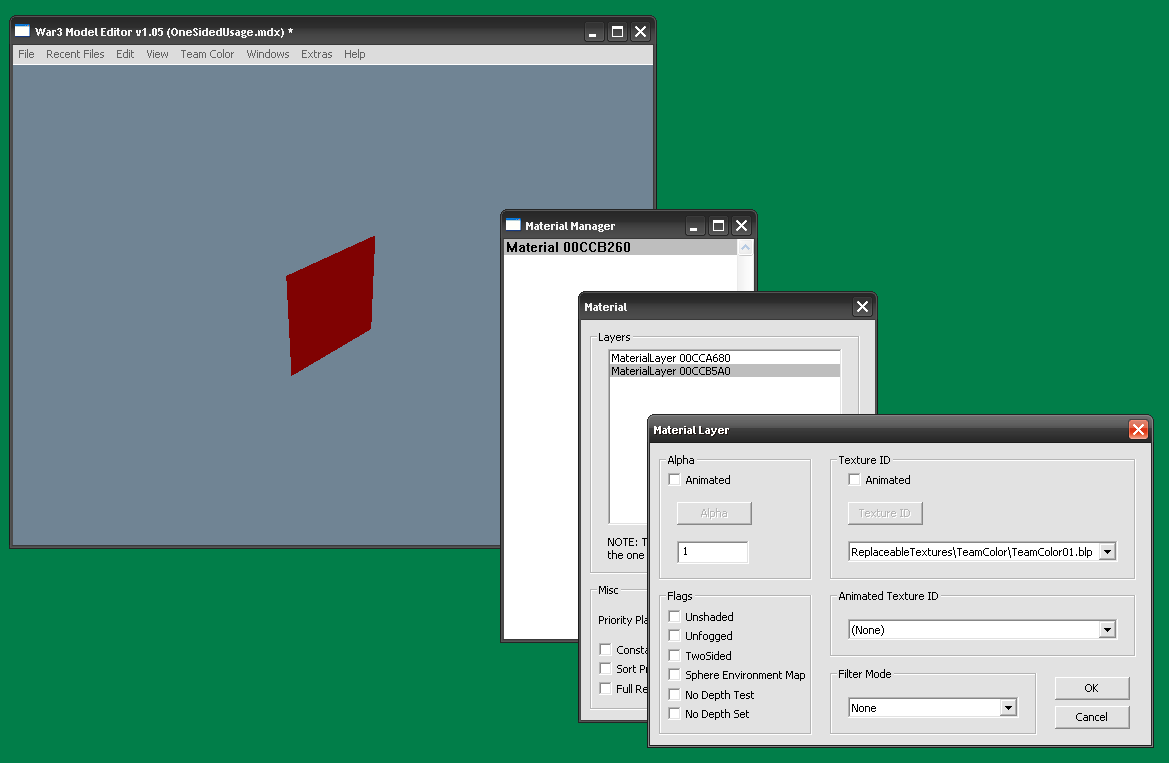Select MaterialLayer 00CCB5A0 in Layers list

point(725,371)
